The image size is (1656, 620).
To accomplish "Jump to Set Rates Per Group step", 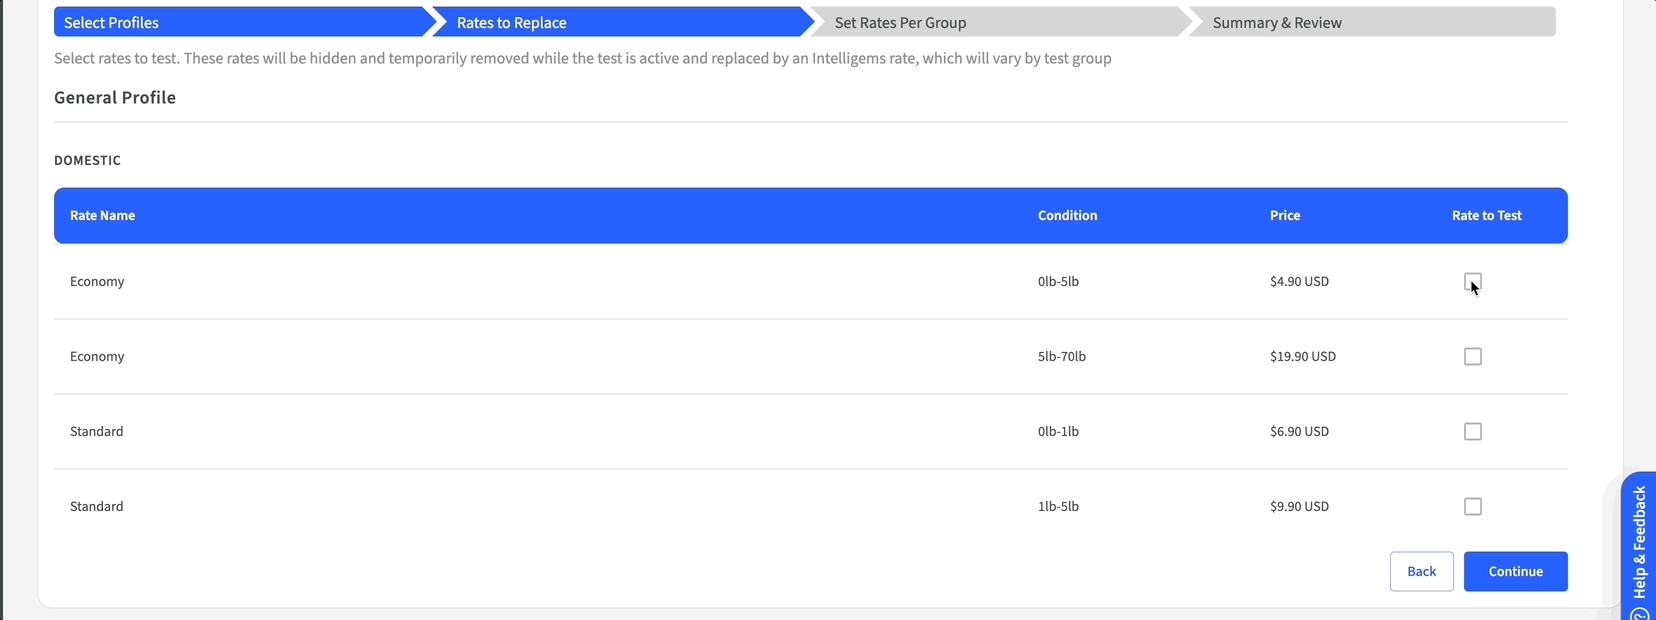I will coord(900,22).
